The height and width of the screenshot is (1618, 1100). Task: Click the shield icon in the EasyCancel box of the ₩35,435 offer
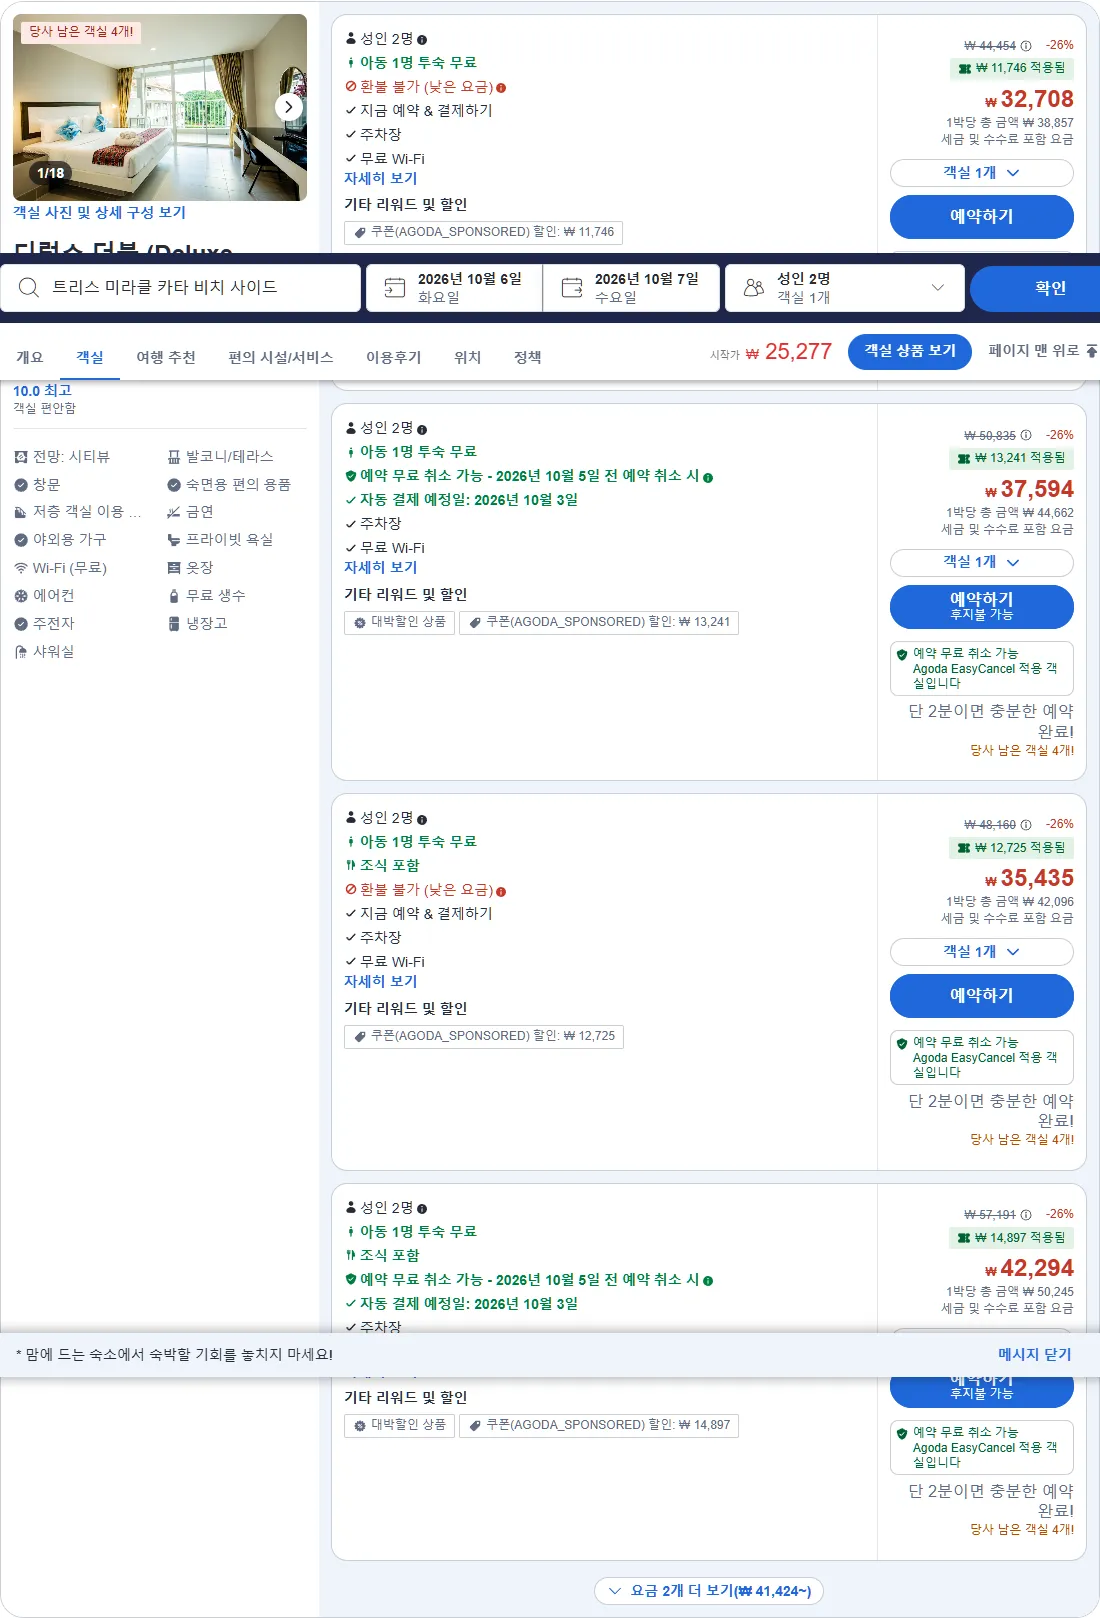902,1043
